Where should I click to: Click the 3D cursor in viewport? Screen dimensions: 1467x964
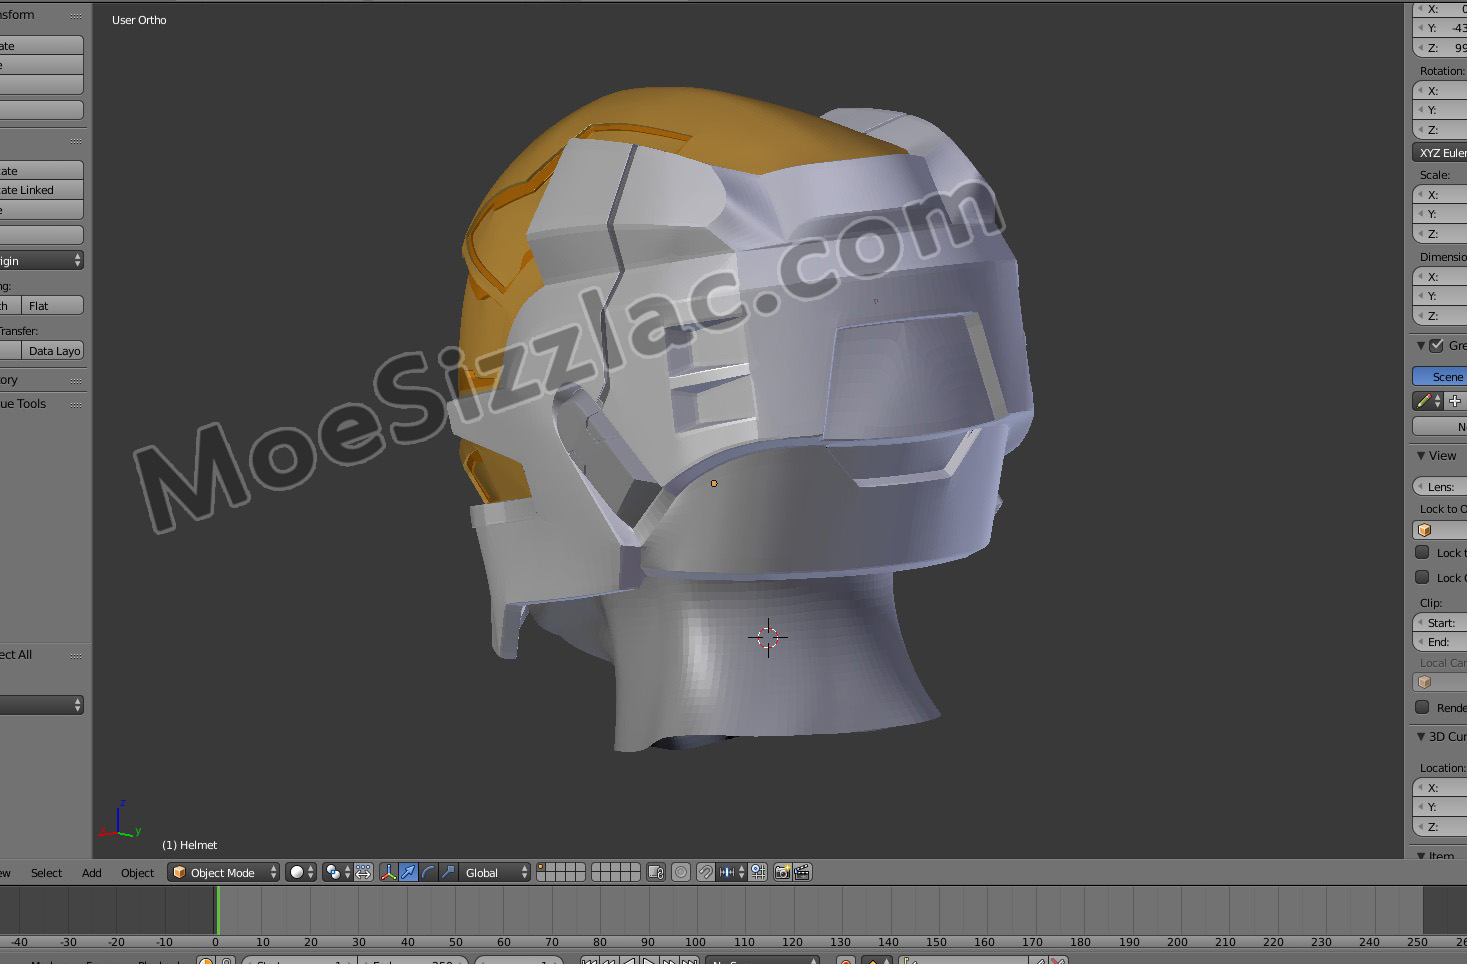coord(768,637)
